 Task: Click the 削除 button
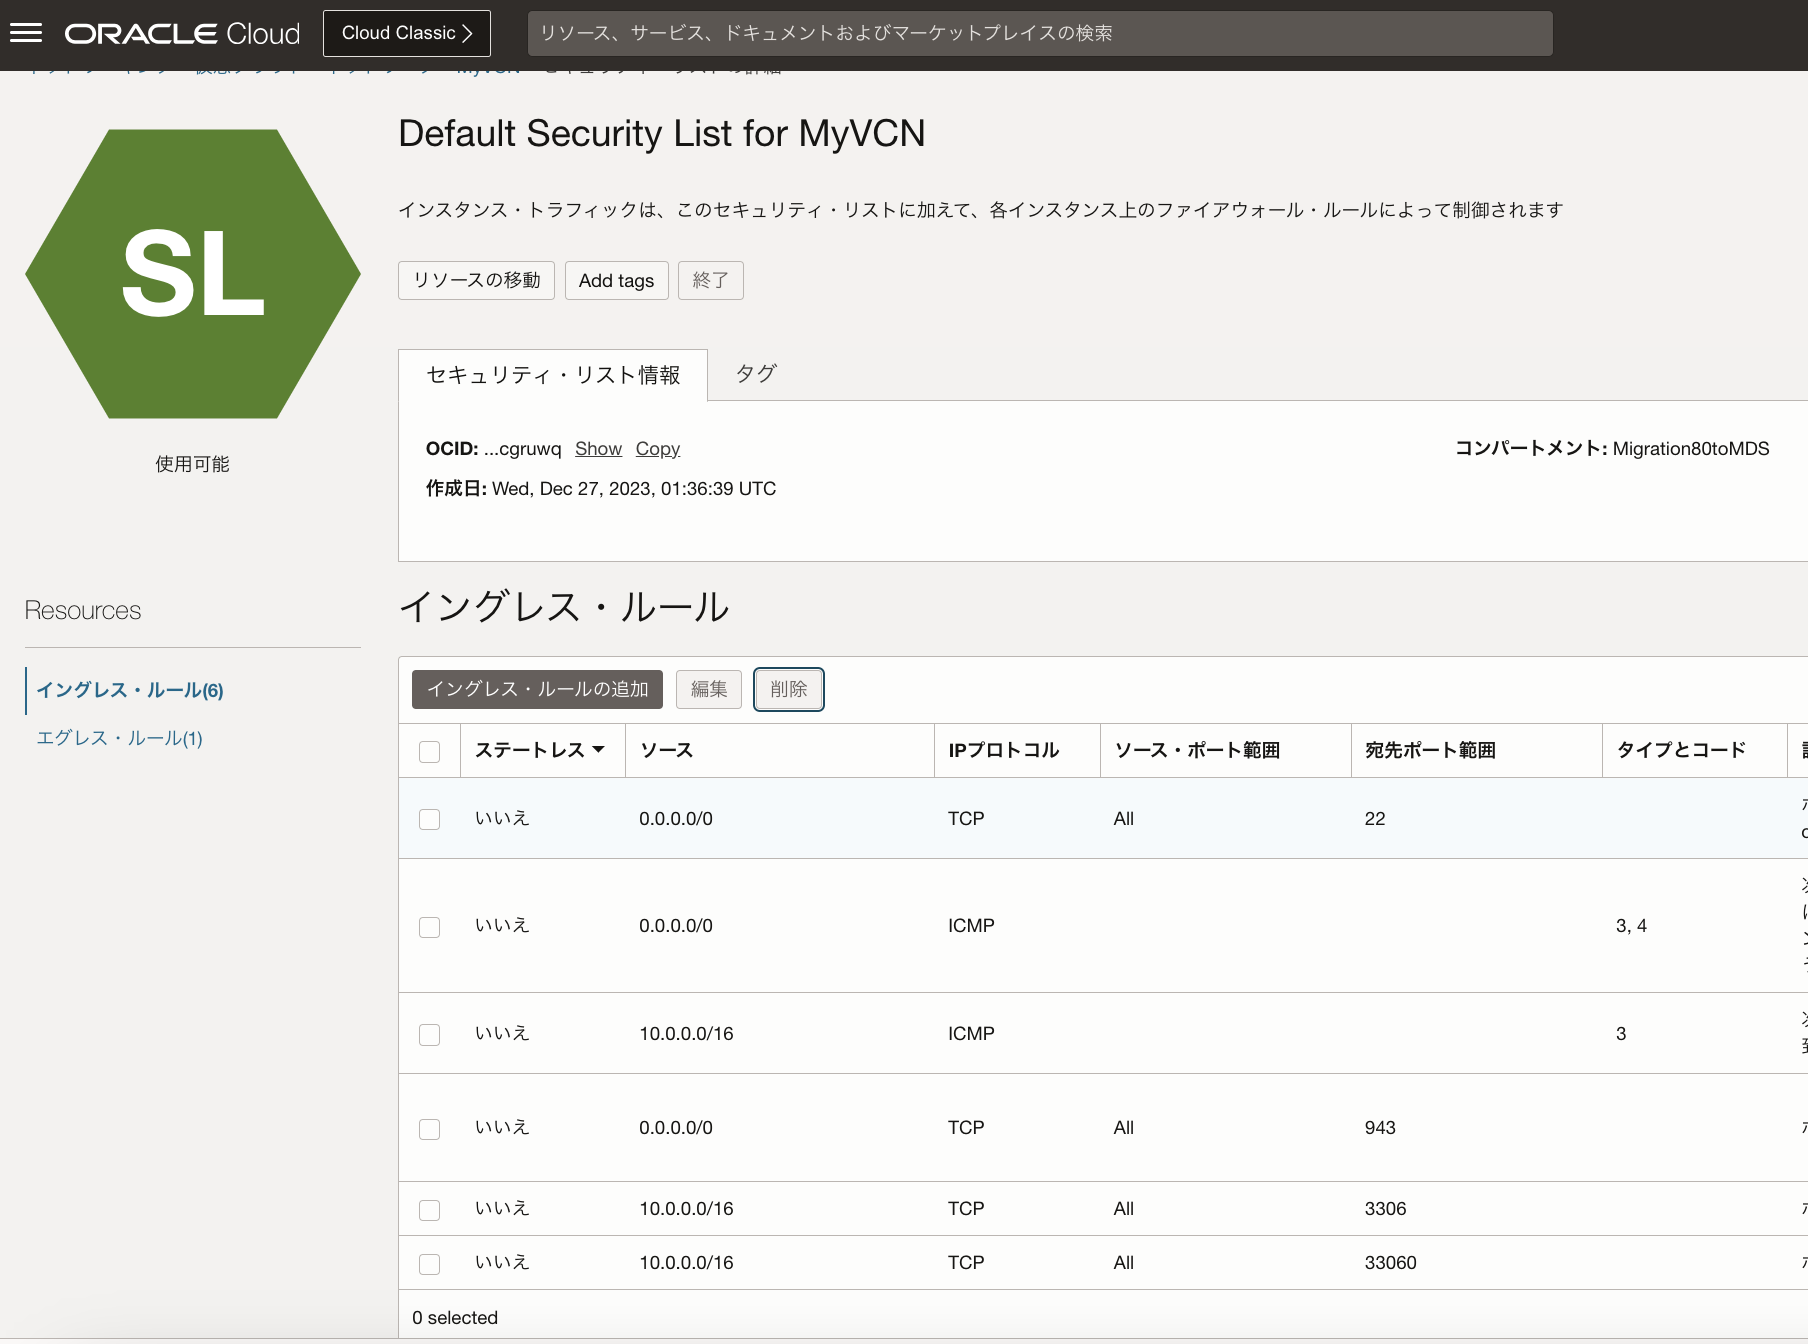(788, 689)
